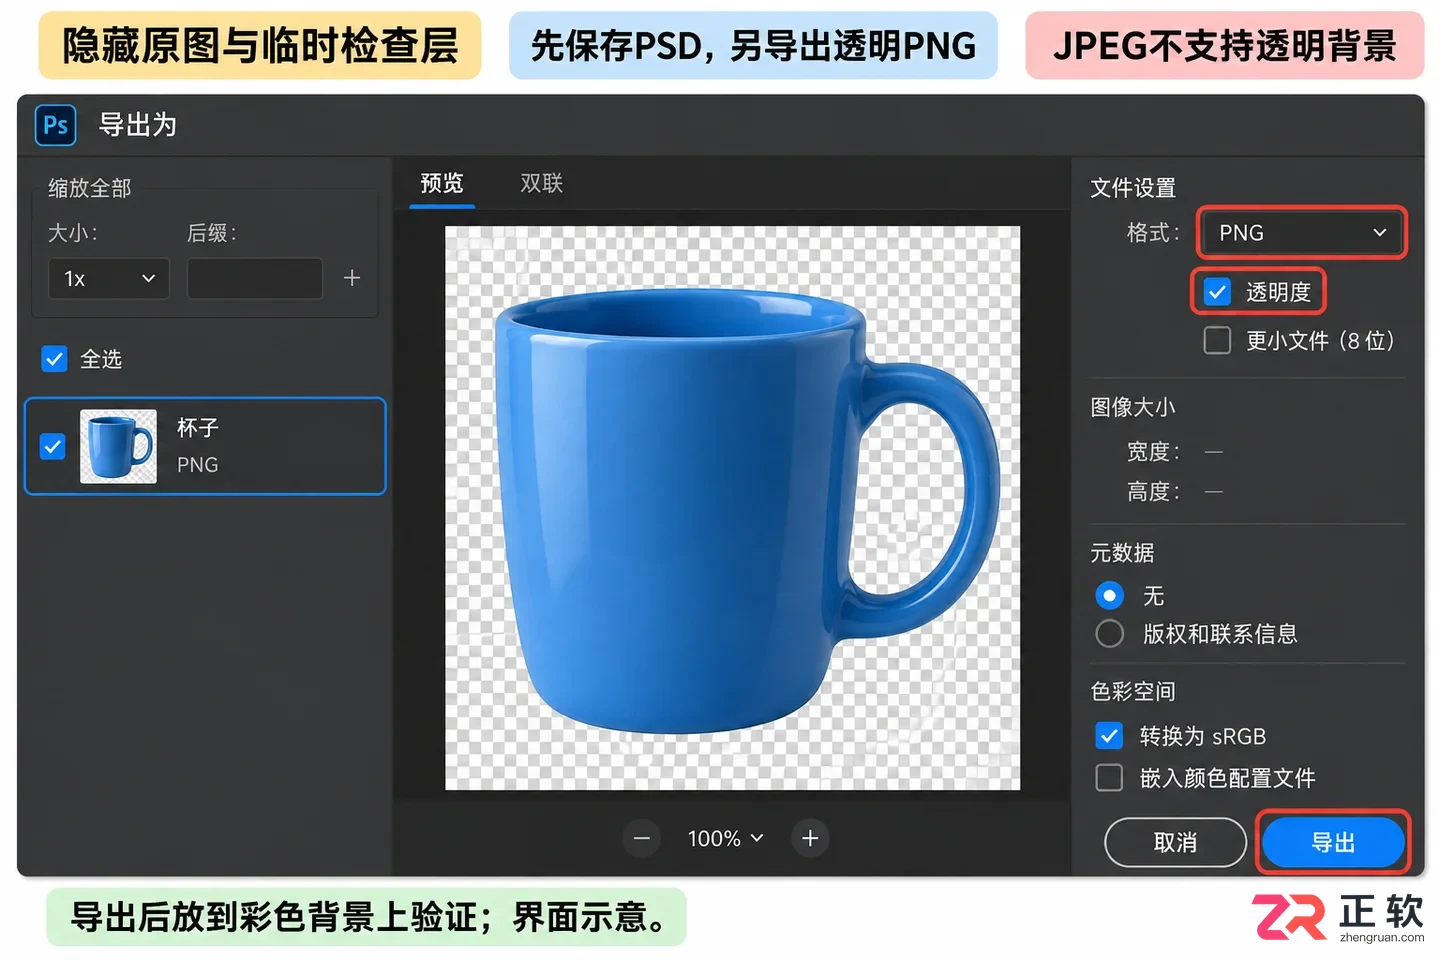Click the 导出 button
1440x960 pixels.
(x=1333, y=843)
